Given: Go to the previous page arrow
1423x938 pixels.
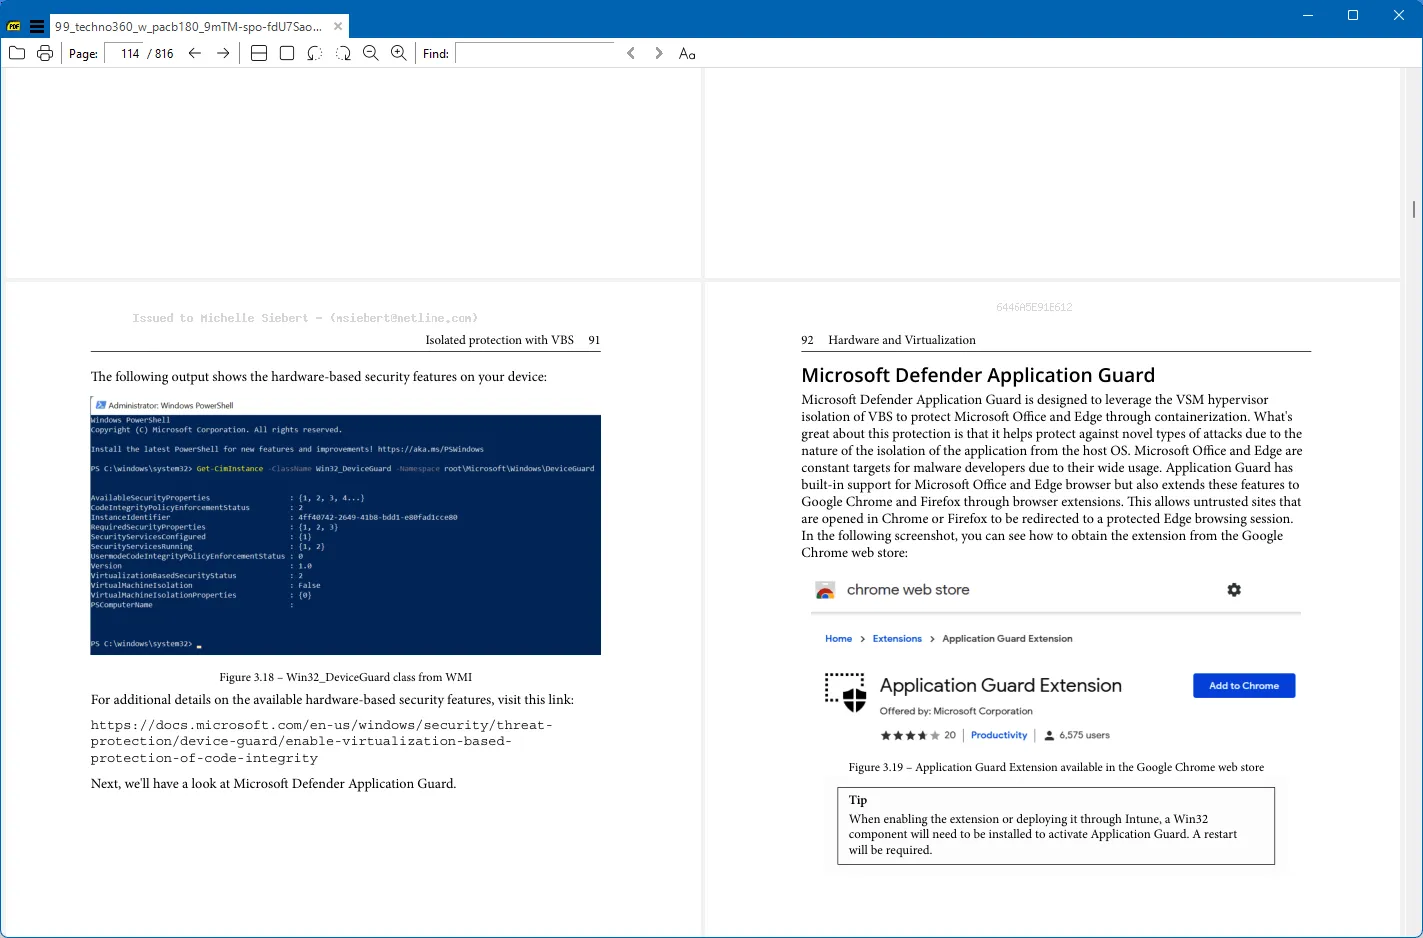Looking at the screenshot, I should click(195, 53).
